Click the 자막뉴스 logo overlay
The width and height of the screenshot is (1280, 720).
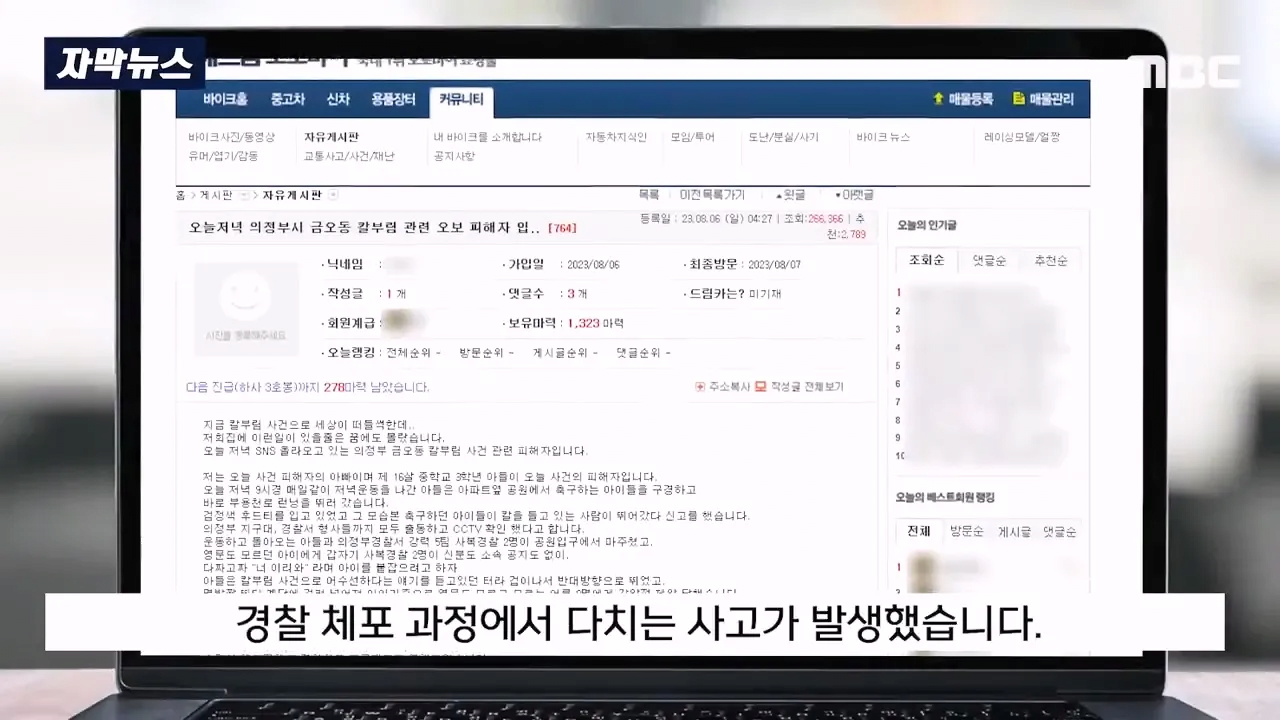[x=125, y=63]
